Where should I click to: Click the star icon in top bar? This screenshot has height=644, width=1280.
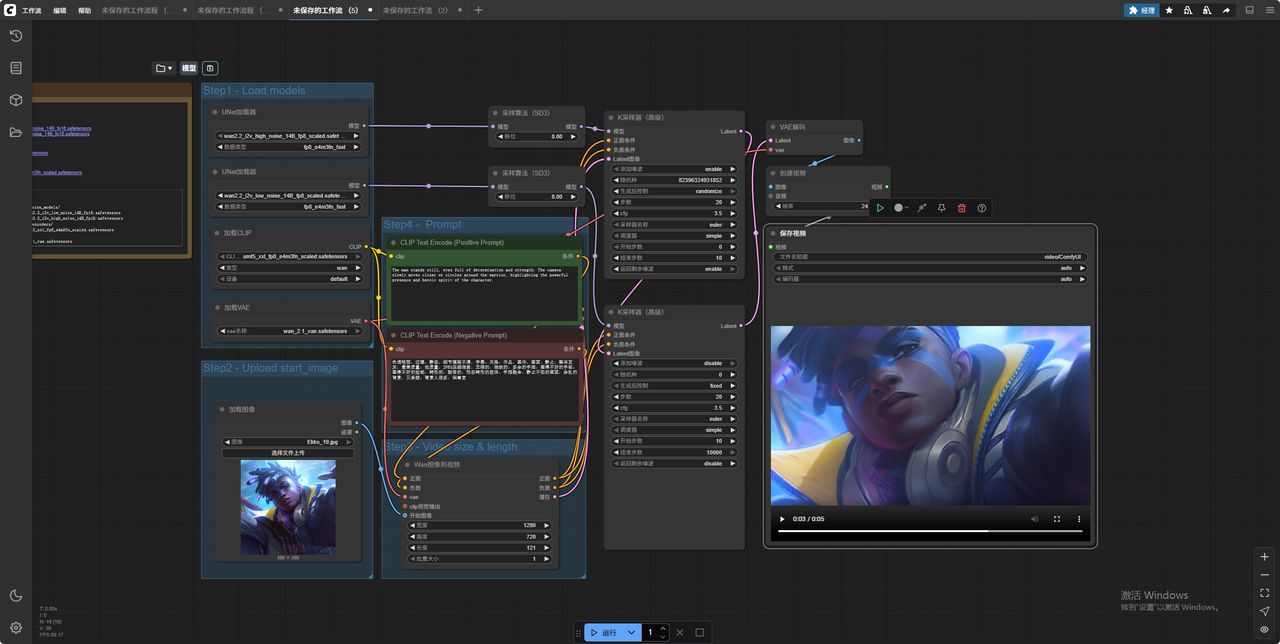[1169, 10]
